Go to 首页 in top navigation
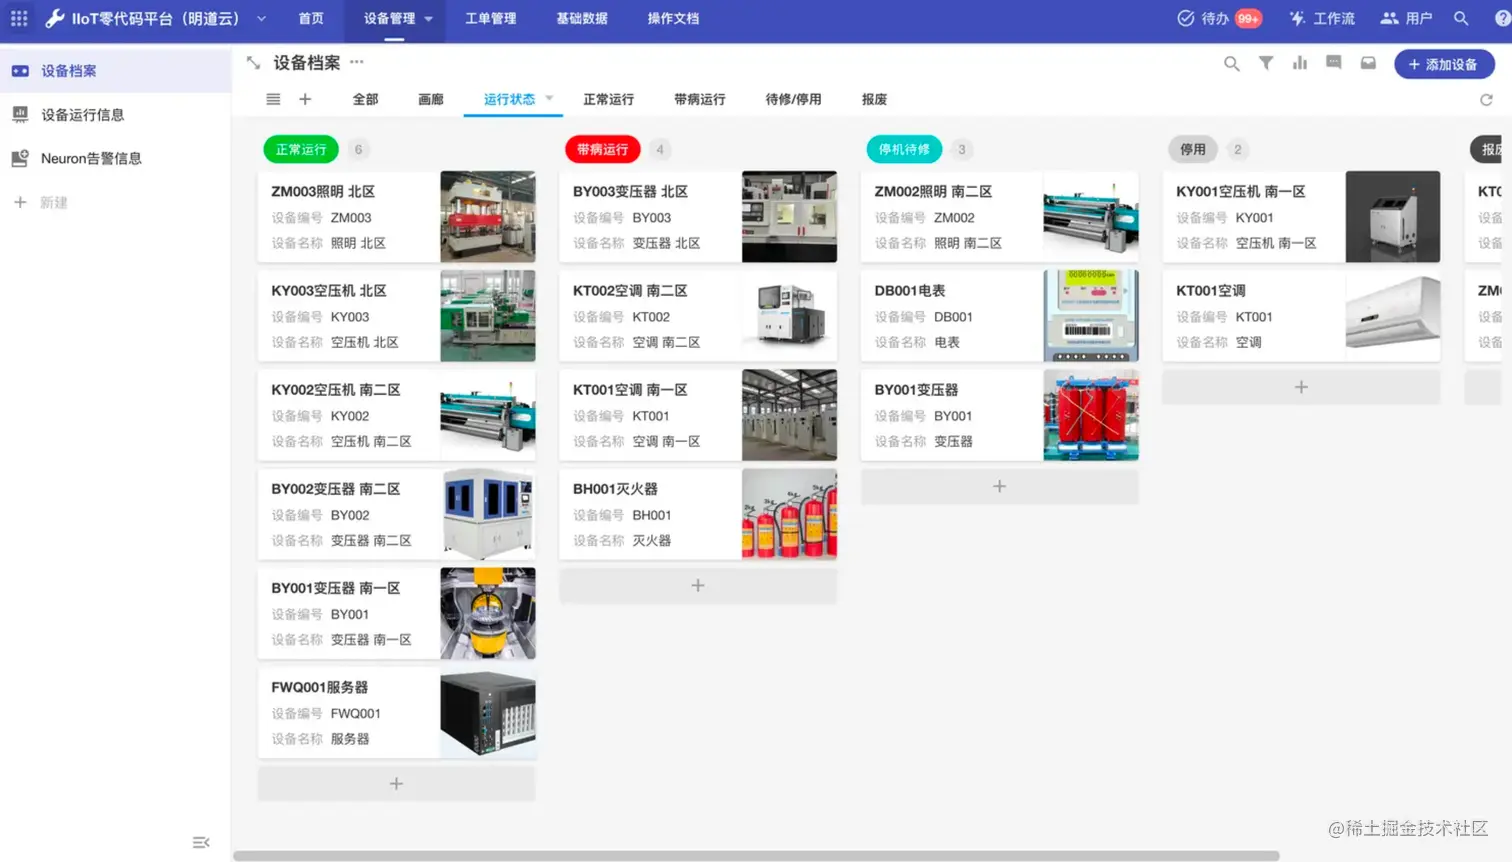The width and height of the screenshot is (1512, 862). pyautogui.click(x=311, y=18)
